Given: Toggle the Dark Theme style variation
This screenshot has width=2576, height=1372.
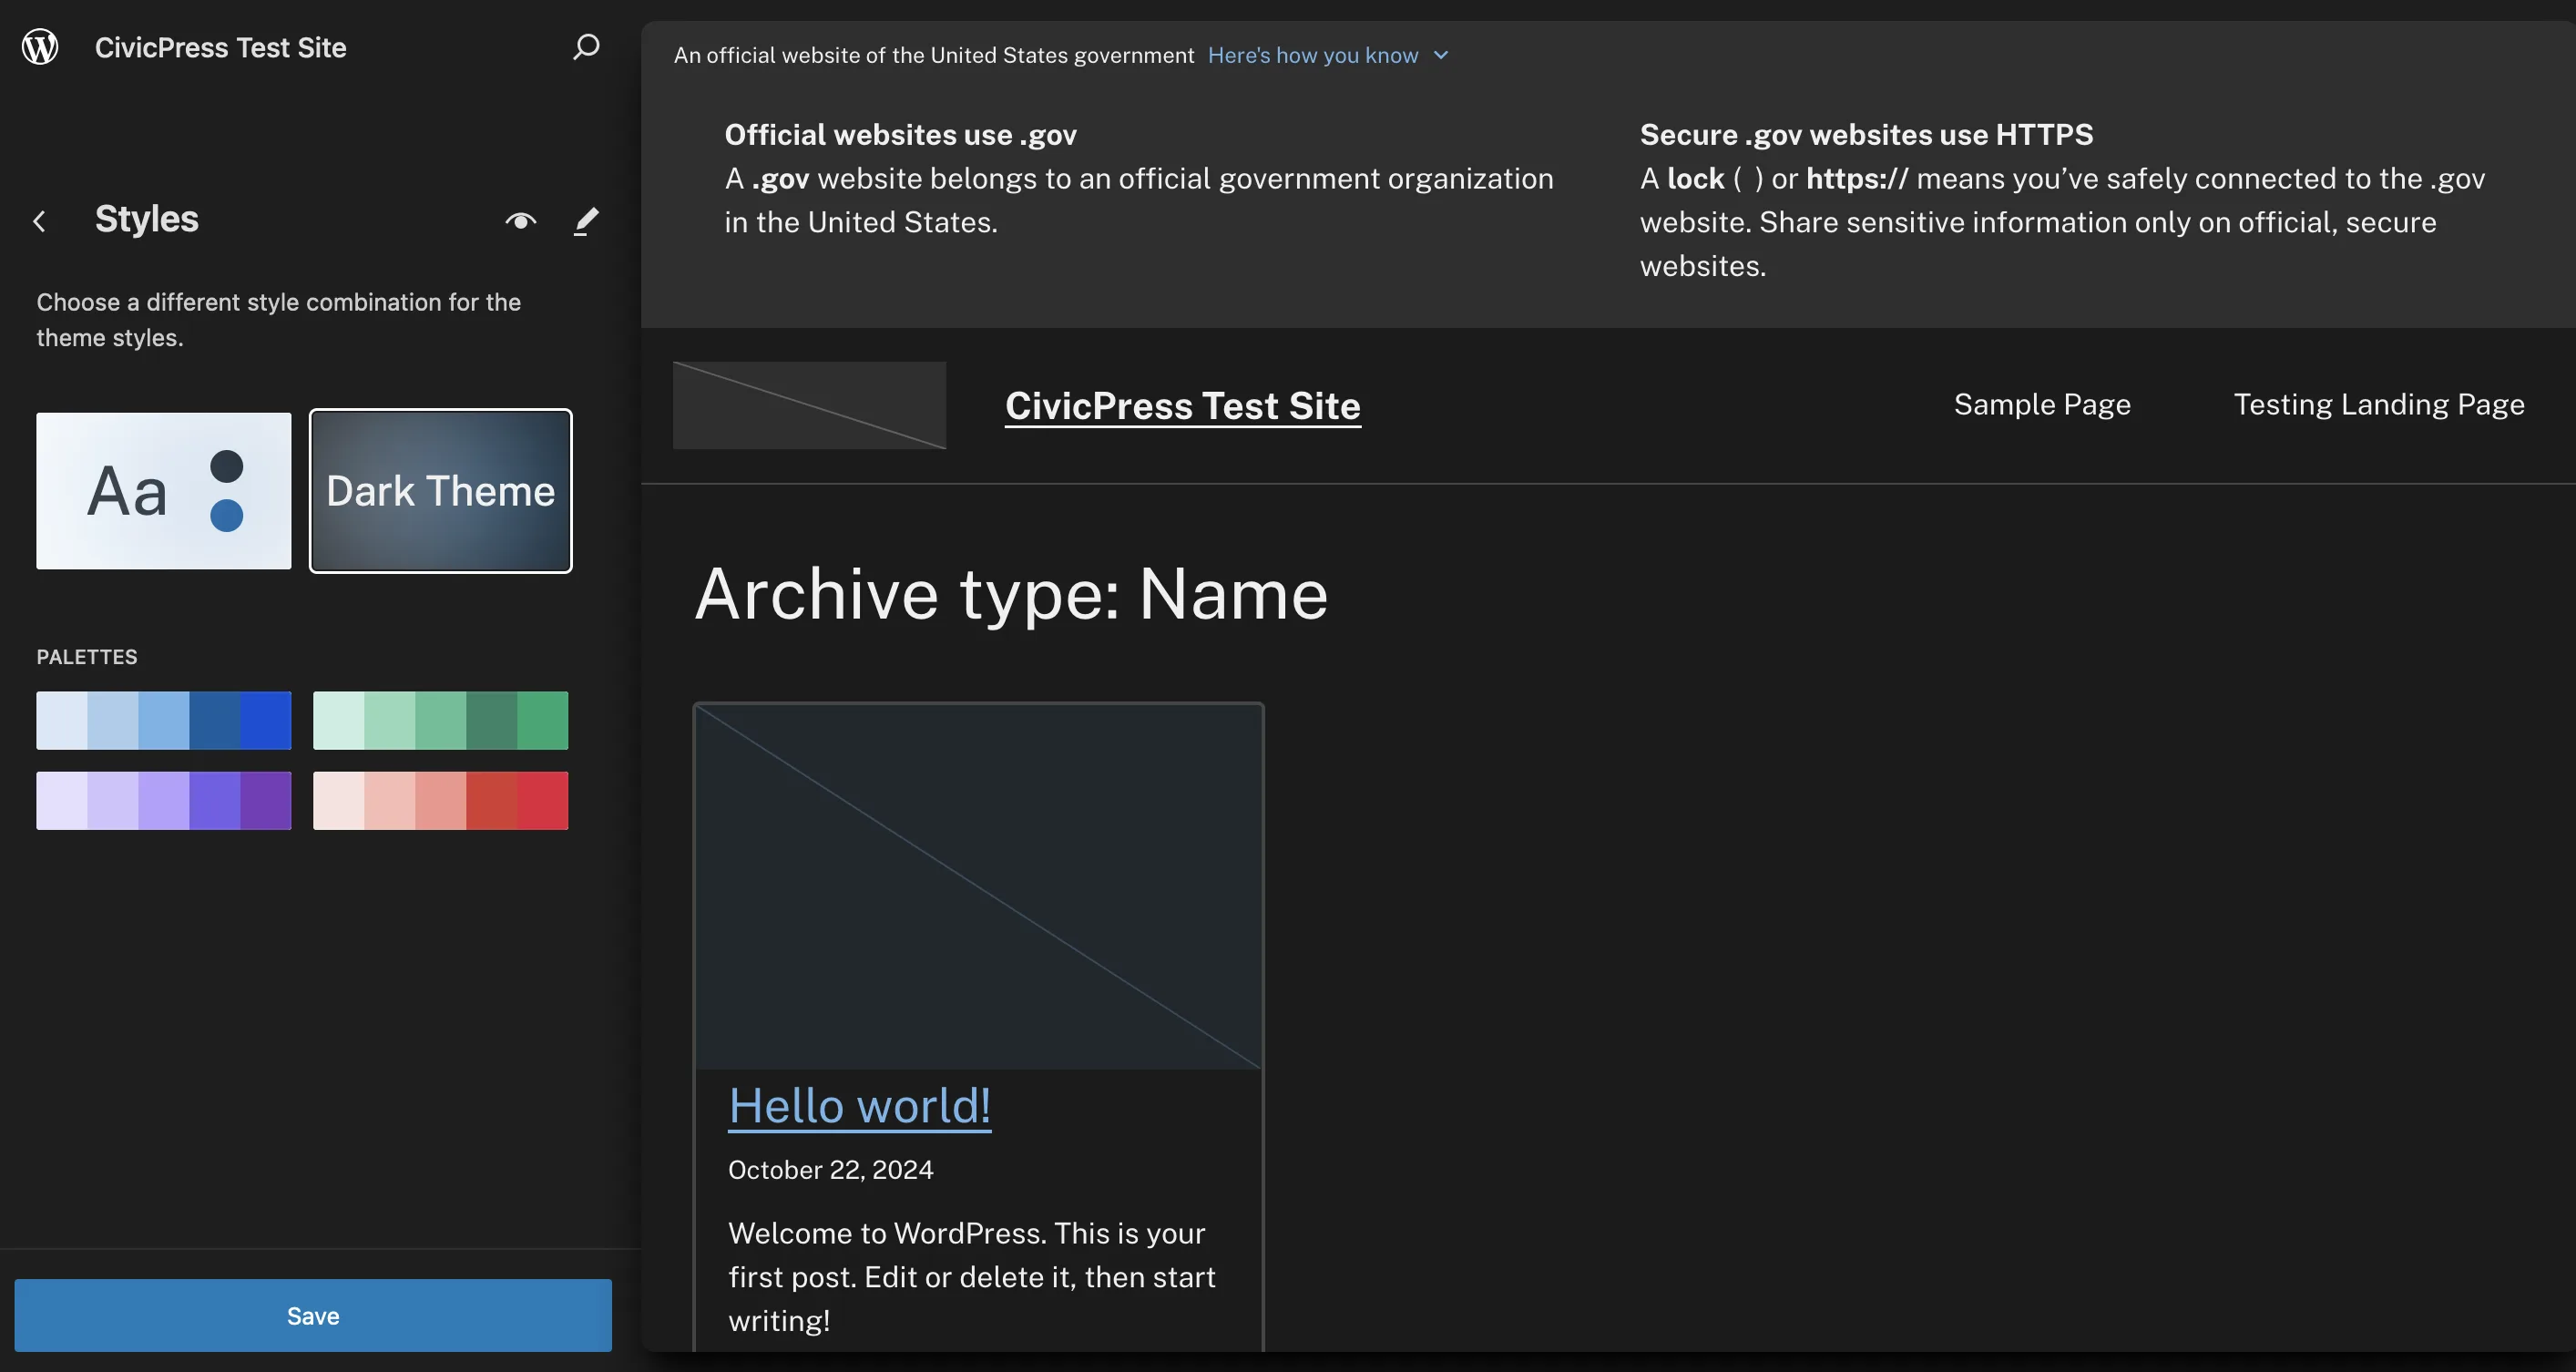Looking at the screenshot, I should click(440, 490).
